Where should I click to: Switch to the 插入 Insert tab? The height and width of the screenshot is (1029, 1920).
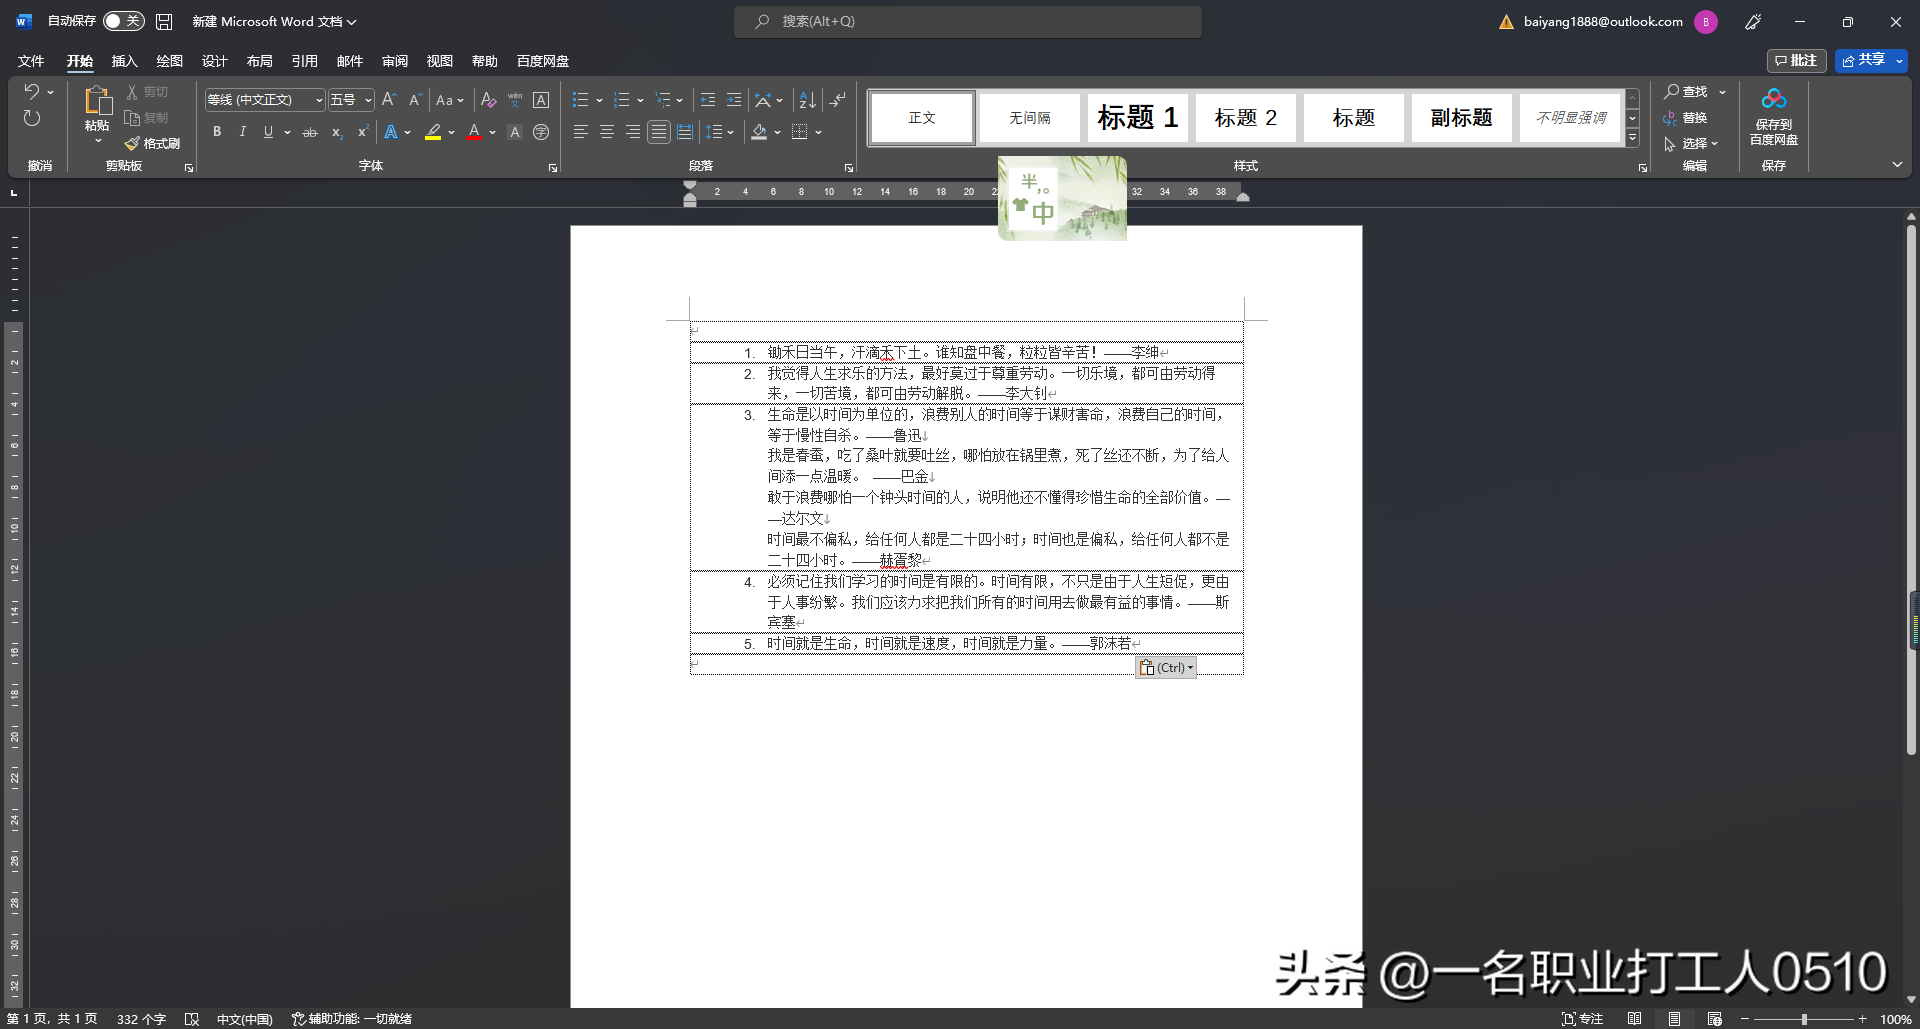(124, 61)
